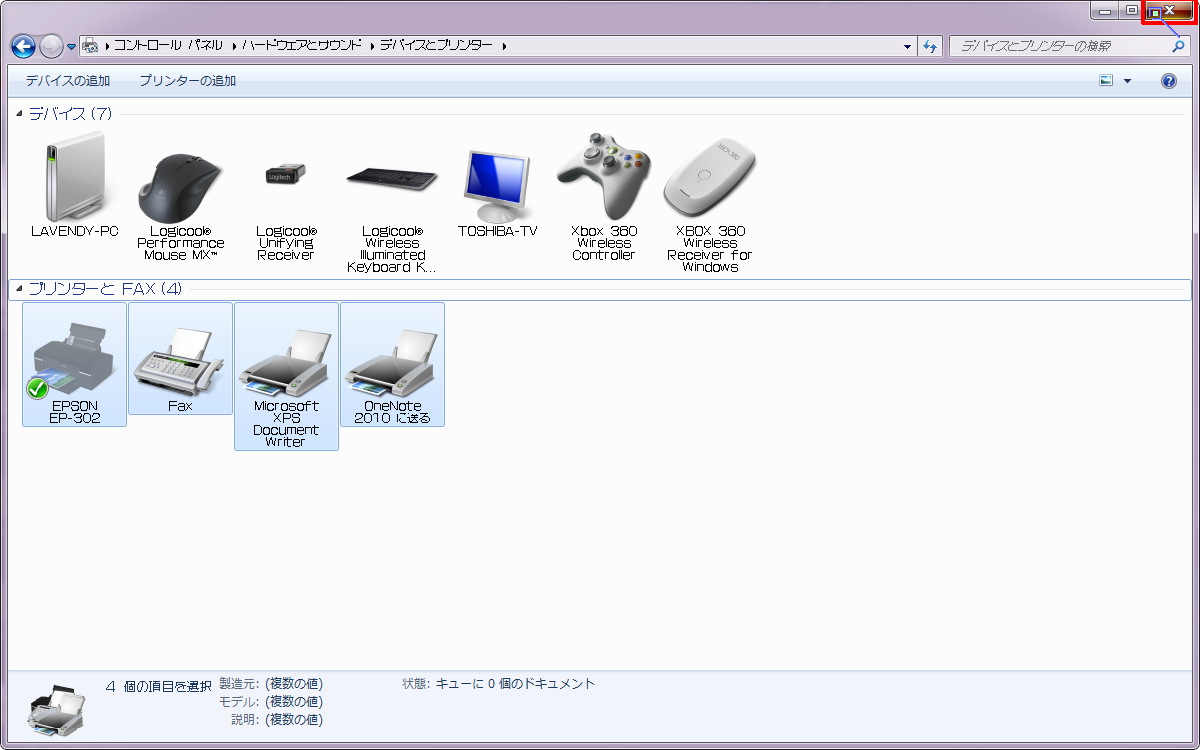
Task: Click the 製造元: (複数の値) detail text
Action: pyautogui.click(x=271, y=684)
